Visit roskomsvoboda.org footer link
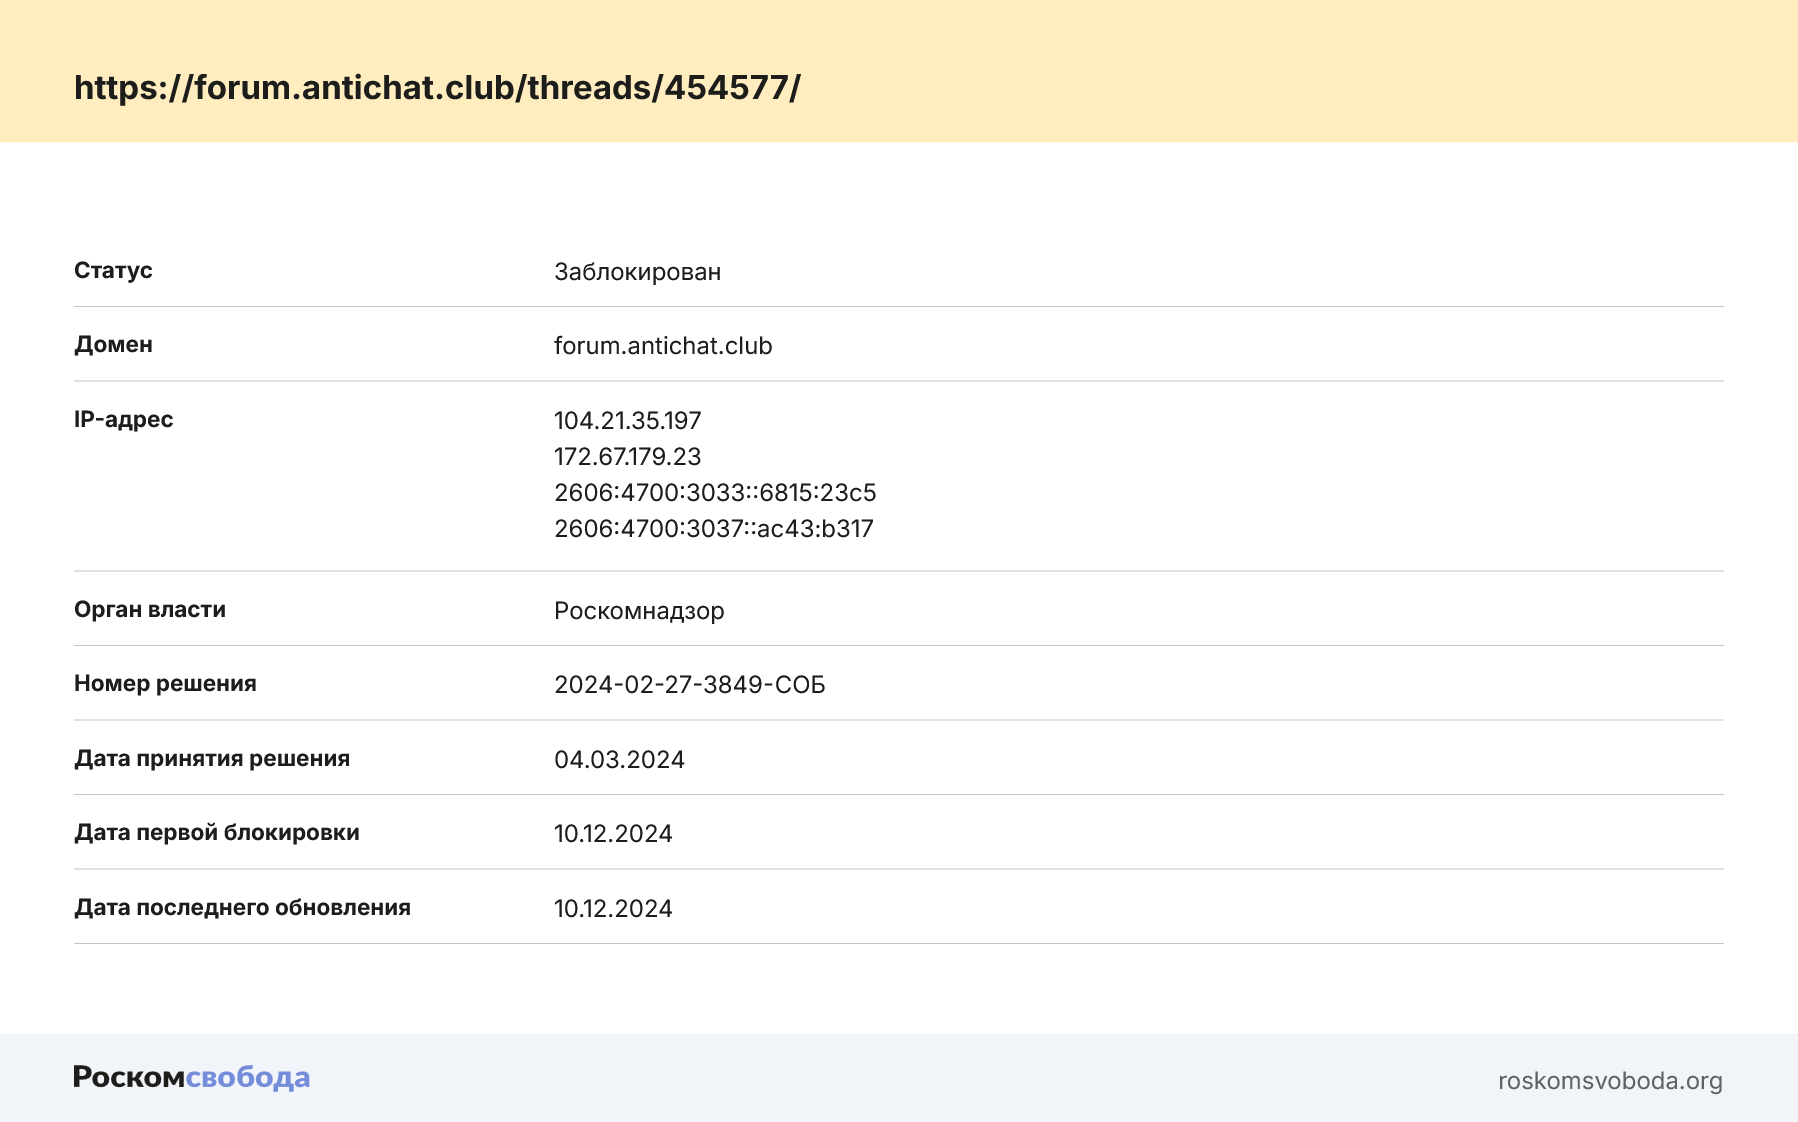Image resolution: width=1798 pixels, height=1122 pixels. (1610, 1081)
